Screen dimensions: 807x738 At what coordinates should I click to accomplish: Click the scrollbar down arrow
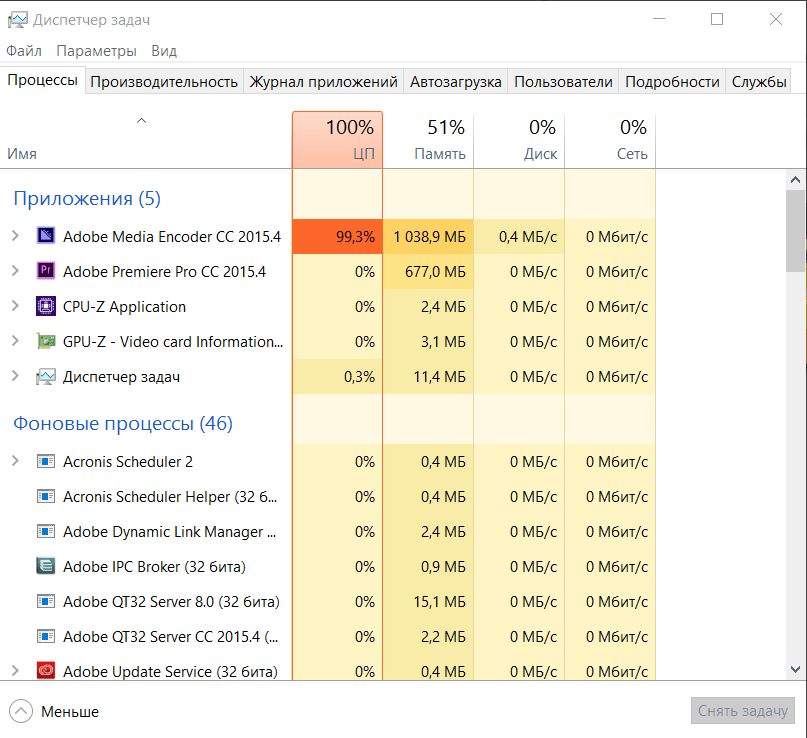pyautogui.click(x=795, y=670)
